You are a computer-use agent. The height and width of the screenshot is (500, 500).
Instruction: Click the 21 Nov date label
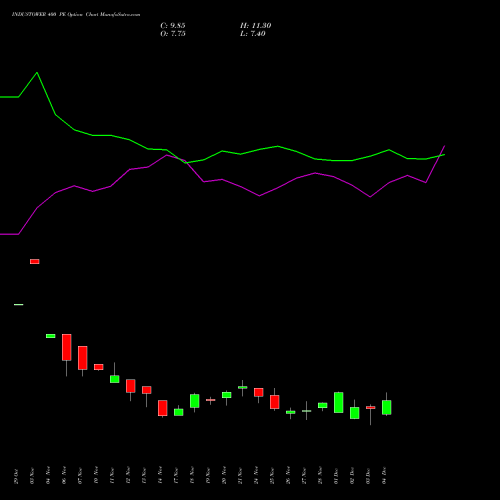point(241,476)
